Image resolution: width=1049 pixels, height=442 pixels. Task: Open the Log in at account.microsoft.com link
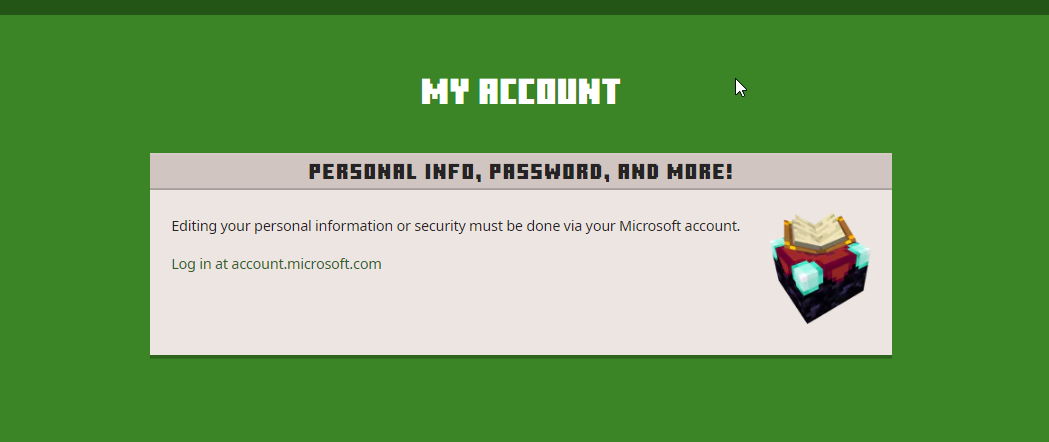(x=276, y=264)
